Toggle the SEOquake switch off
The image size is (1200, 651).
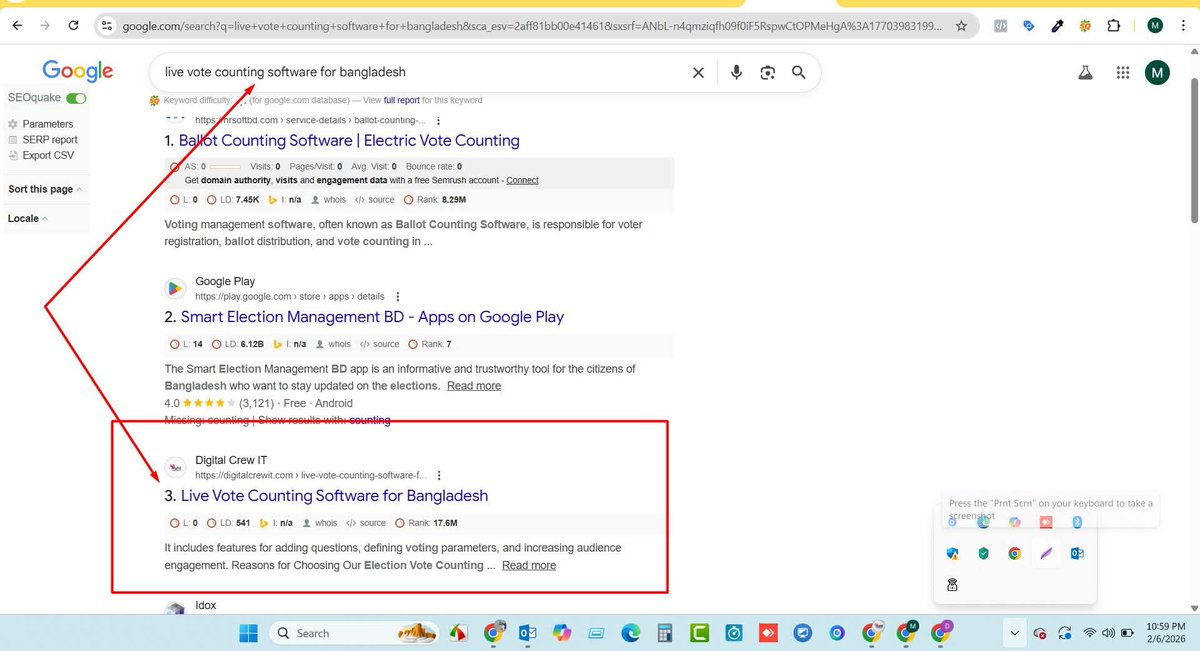pyautogui.click(x=77, y=98)
